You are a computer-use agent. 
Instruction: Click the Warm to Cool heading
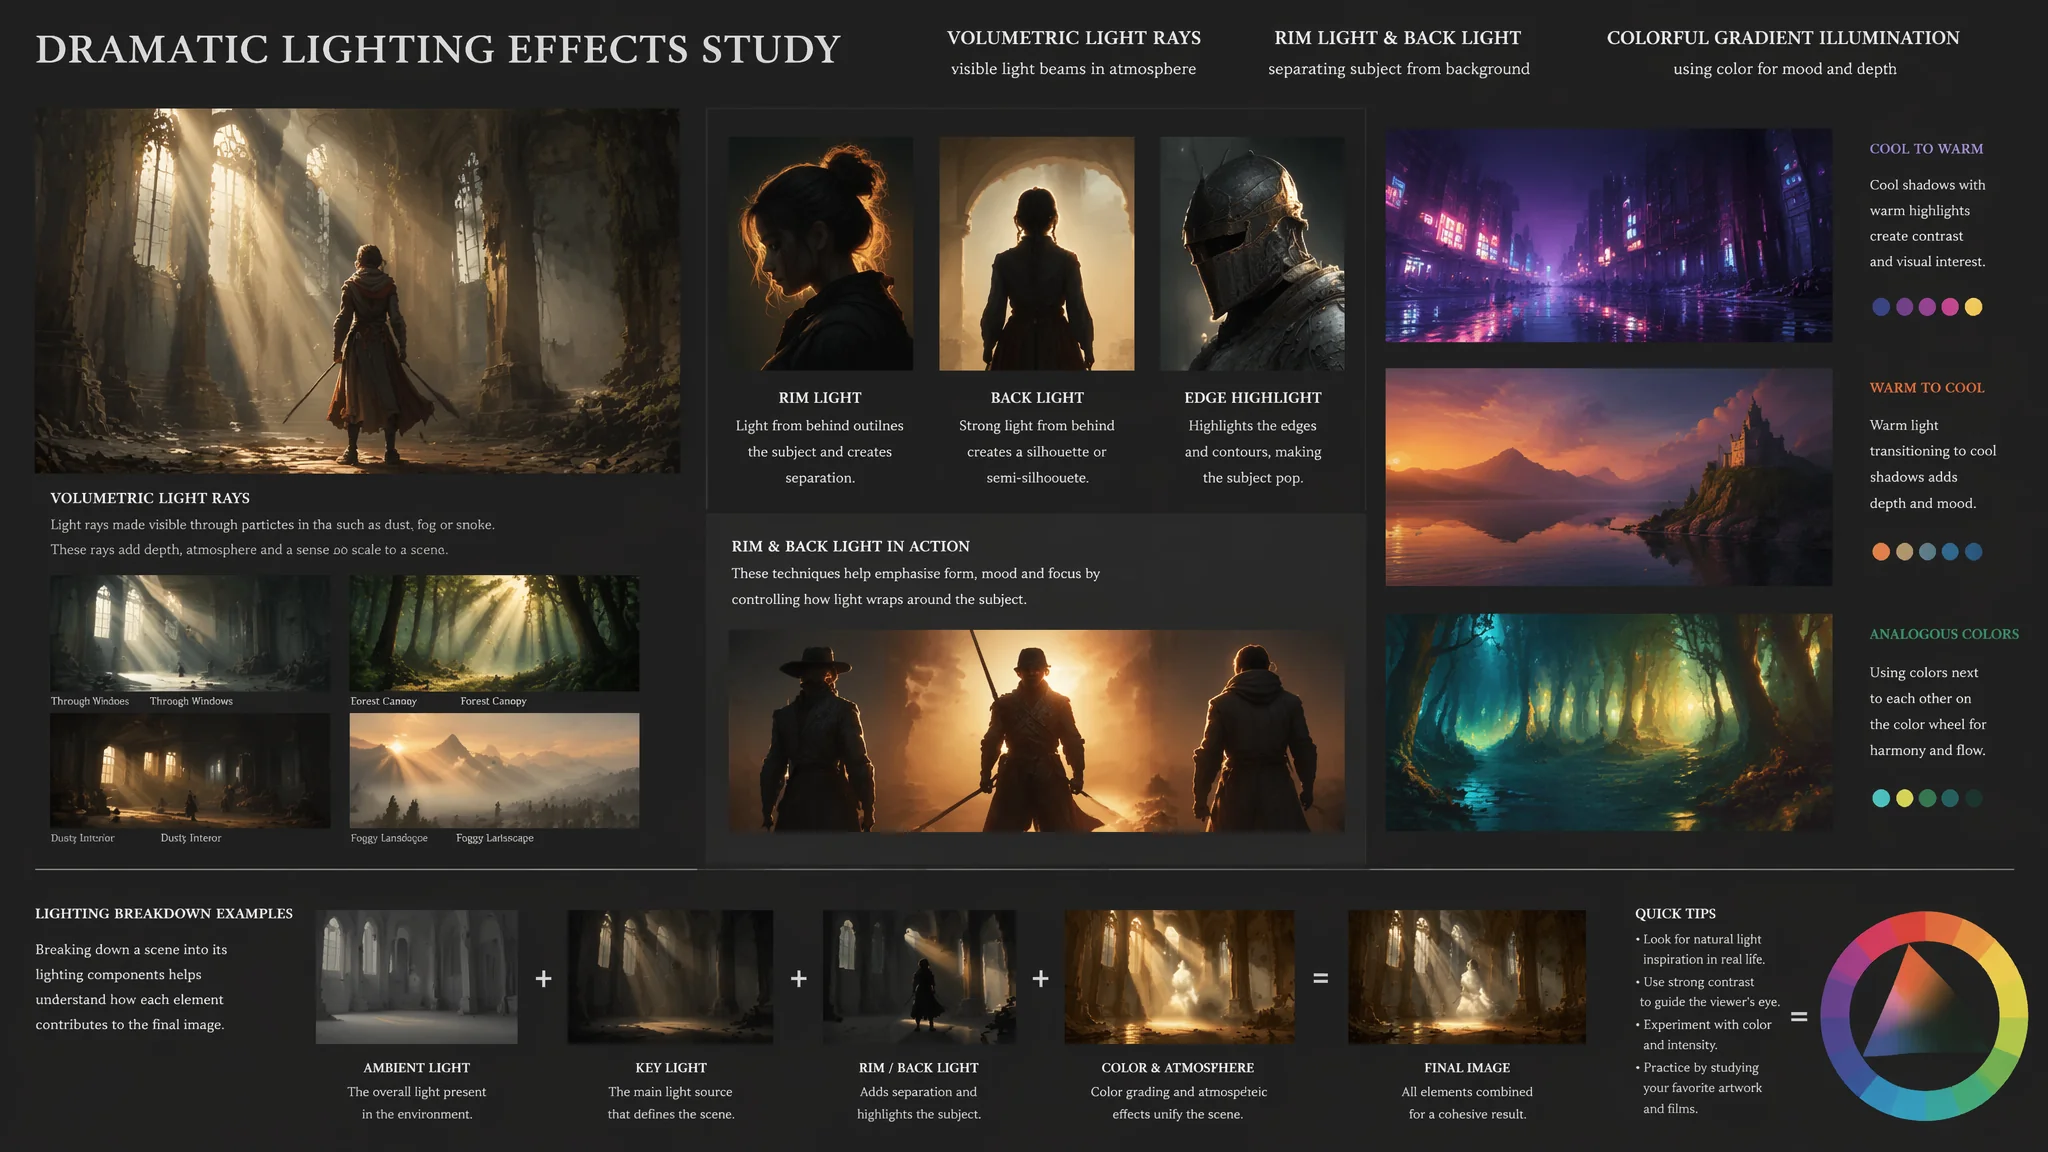[x=1927, y=388]
